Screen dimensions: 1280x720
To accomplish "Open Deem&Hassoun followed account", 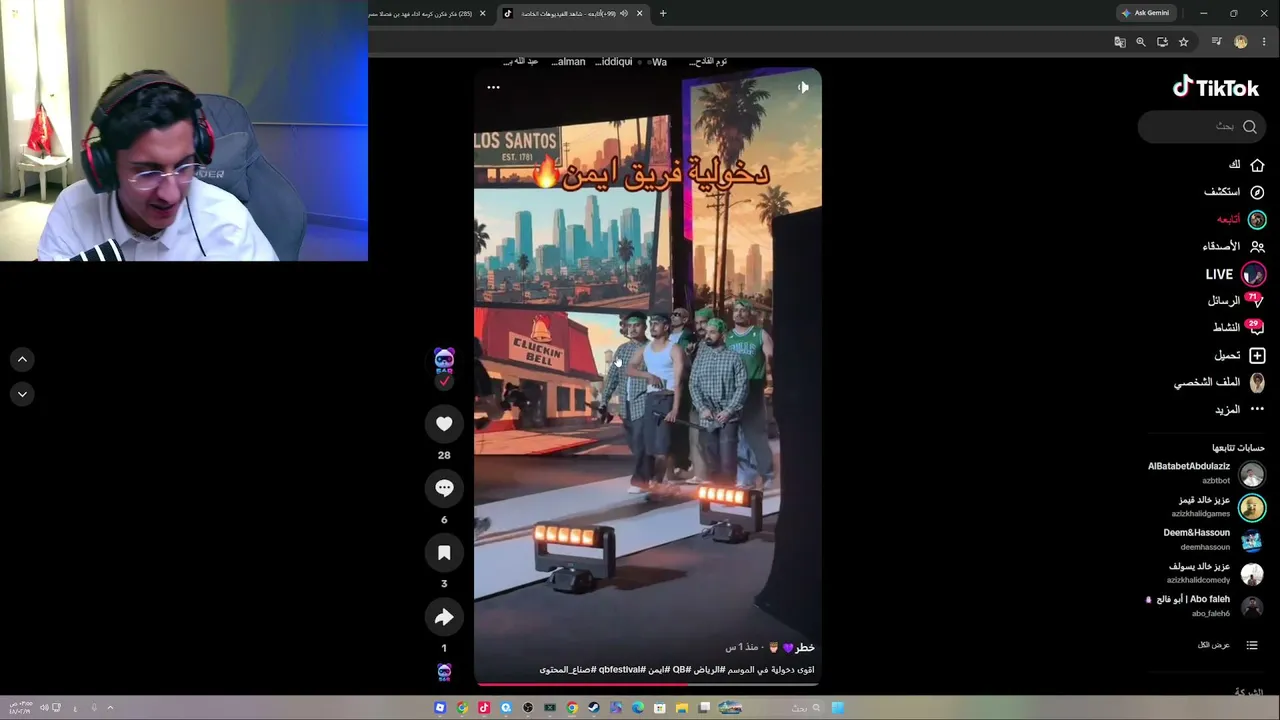I will pyautogui.click(x=1213, y=540).
